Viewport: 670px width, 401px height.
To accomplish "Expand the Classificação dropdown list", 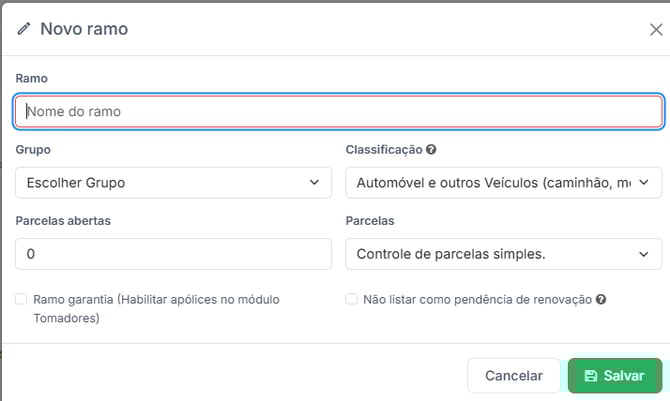I will (503, 183).
